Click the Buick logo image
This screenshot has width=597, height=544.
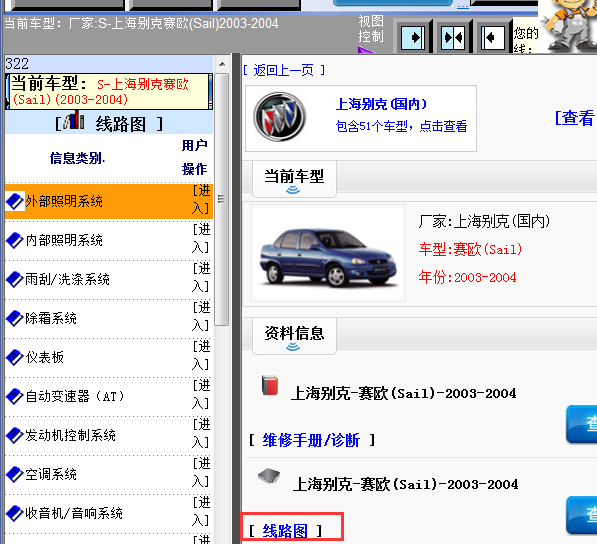[x=280, y=117]
